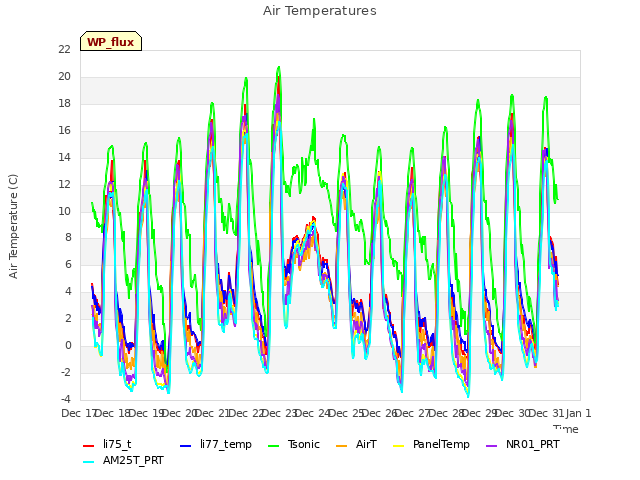Click the orange AirT legend swatch

click(x=342, y=445)
